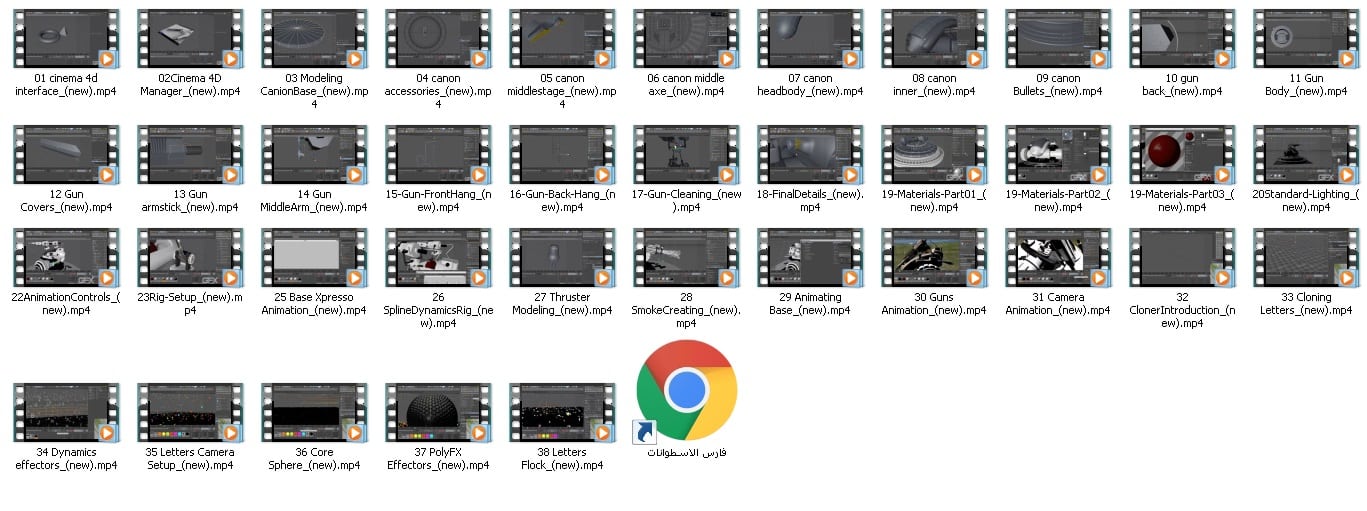This screenshot has width=1367, height=511.
Task: Select the 35 Letters Camera Setup video icon
Action: point(190,412)
